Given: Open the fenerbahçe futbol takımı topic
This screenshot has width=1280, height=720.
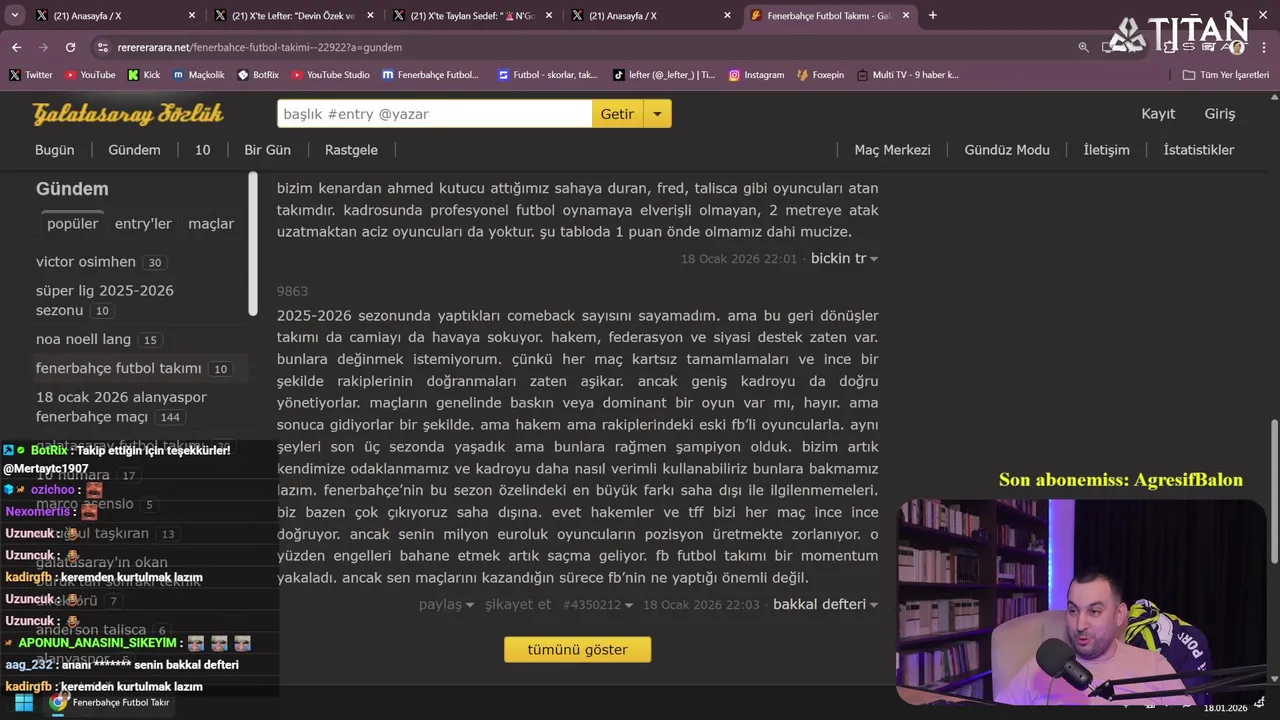Looking at the screenshot, I should pyautogui.click(x=119, y=368).
